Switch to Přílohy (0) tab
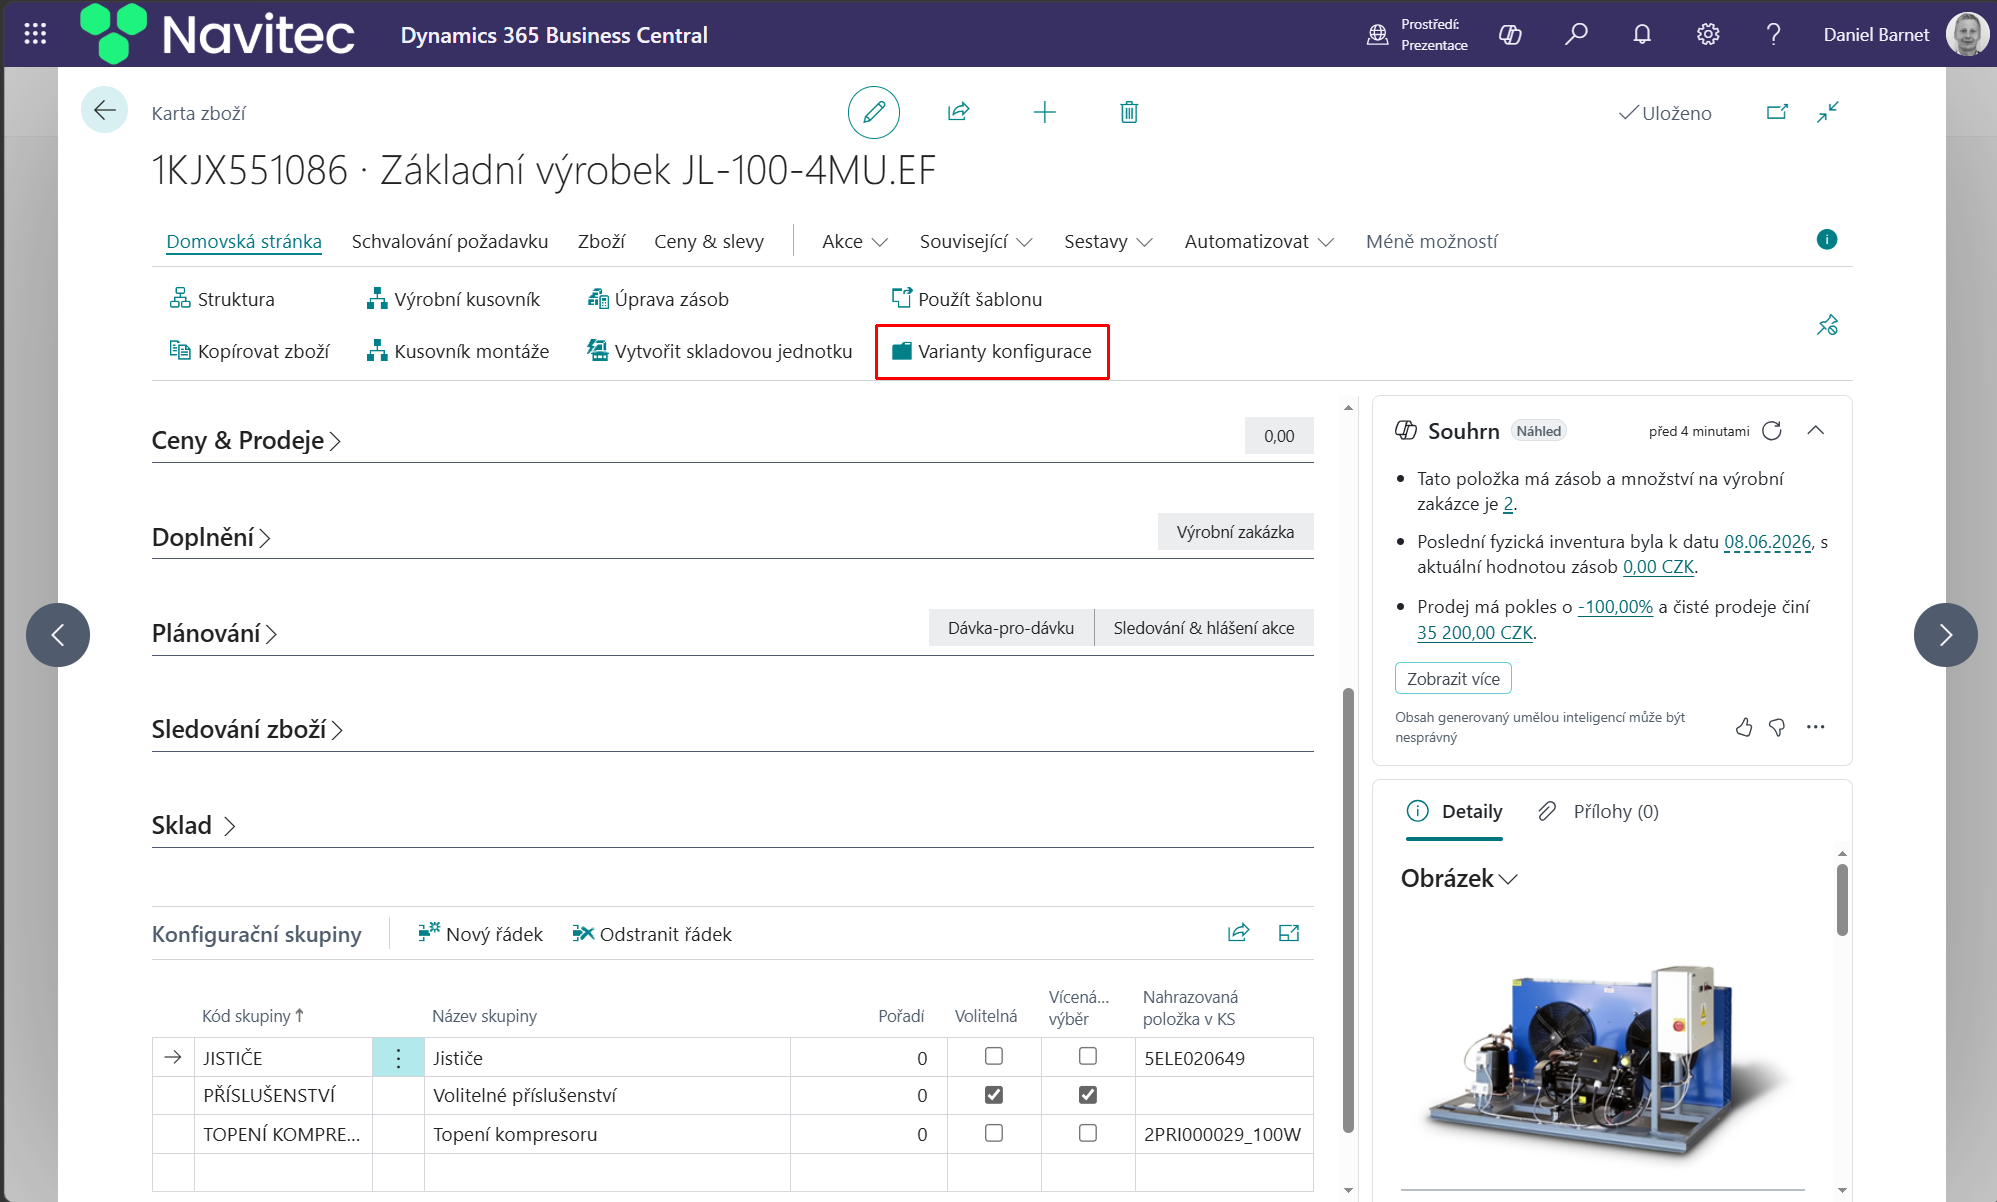Image resolution: width=1997 pixels, height=1202 pixels. click(1598, 811)
